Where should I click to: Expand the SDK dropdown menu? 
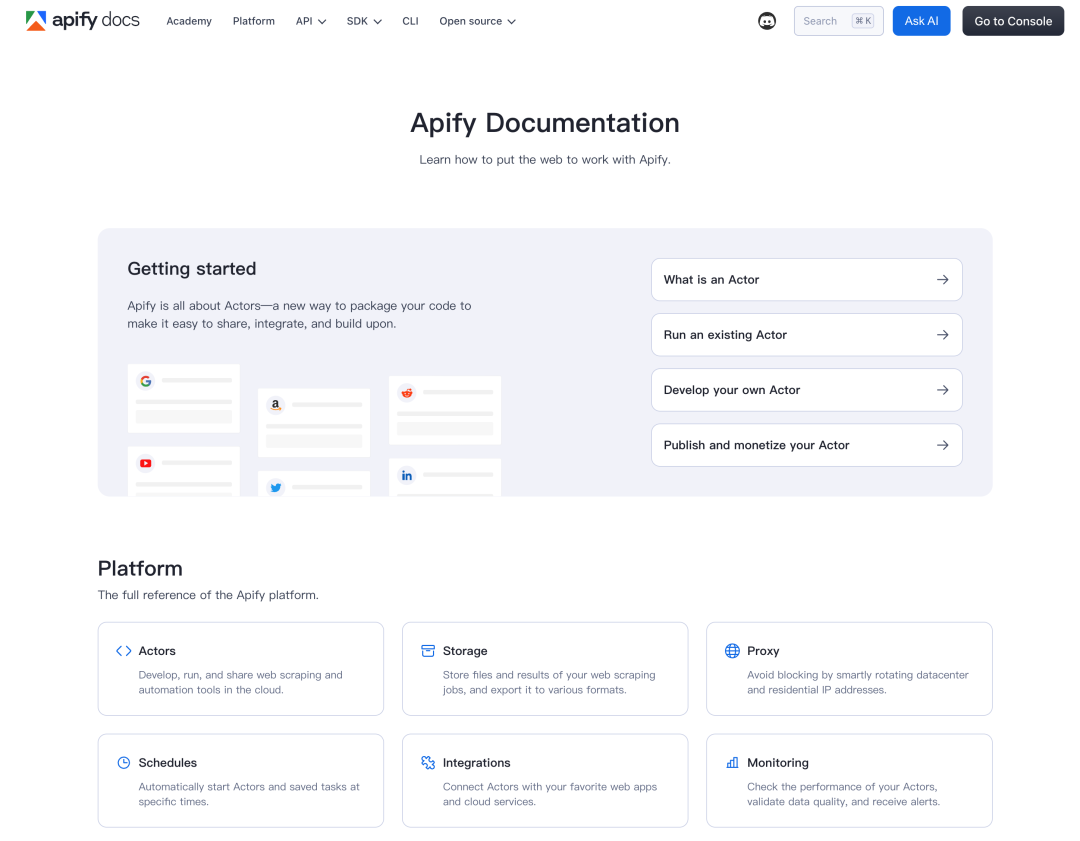[x=364, y=21]
